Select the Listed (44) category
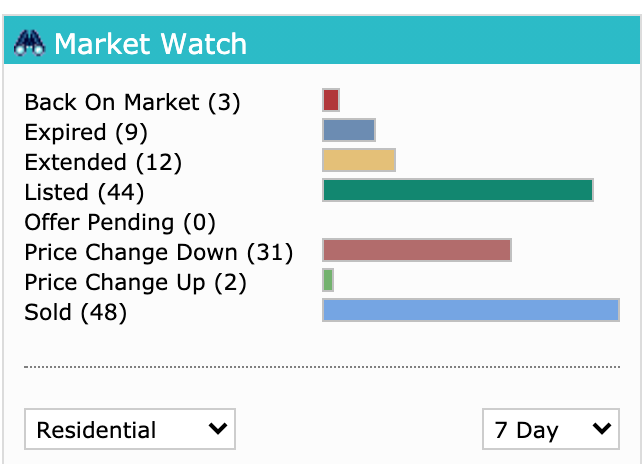This screenshot has width=644, height=464. tap(84, 192)
